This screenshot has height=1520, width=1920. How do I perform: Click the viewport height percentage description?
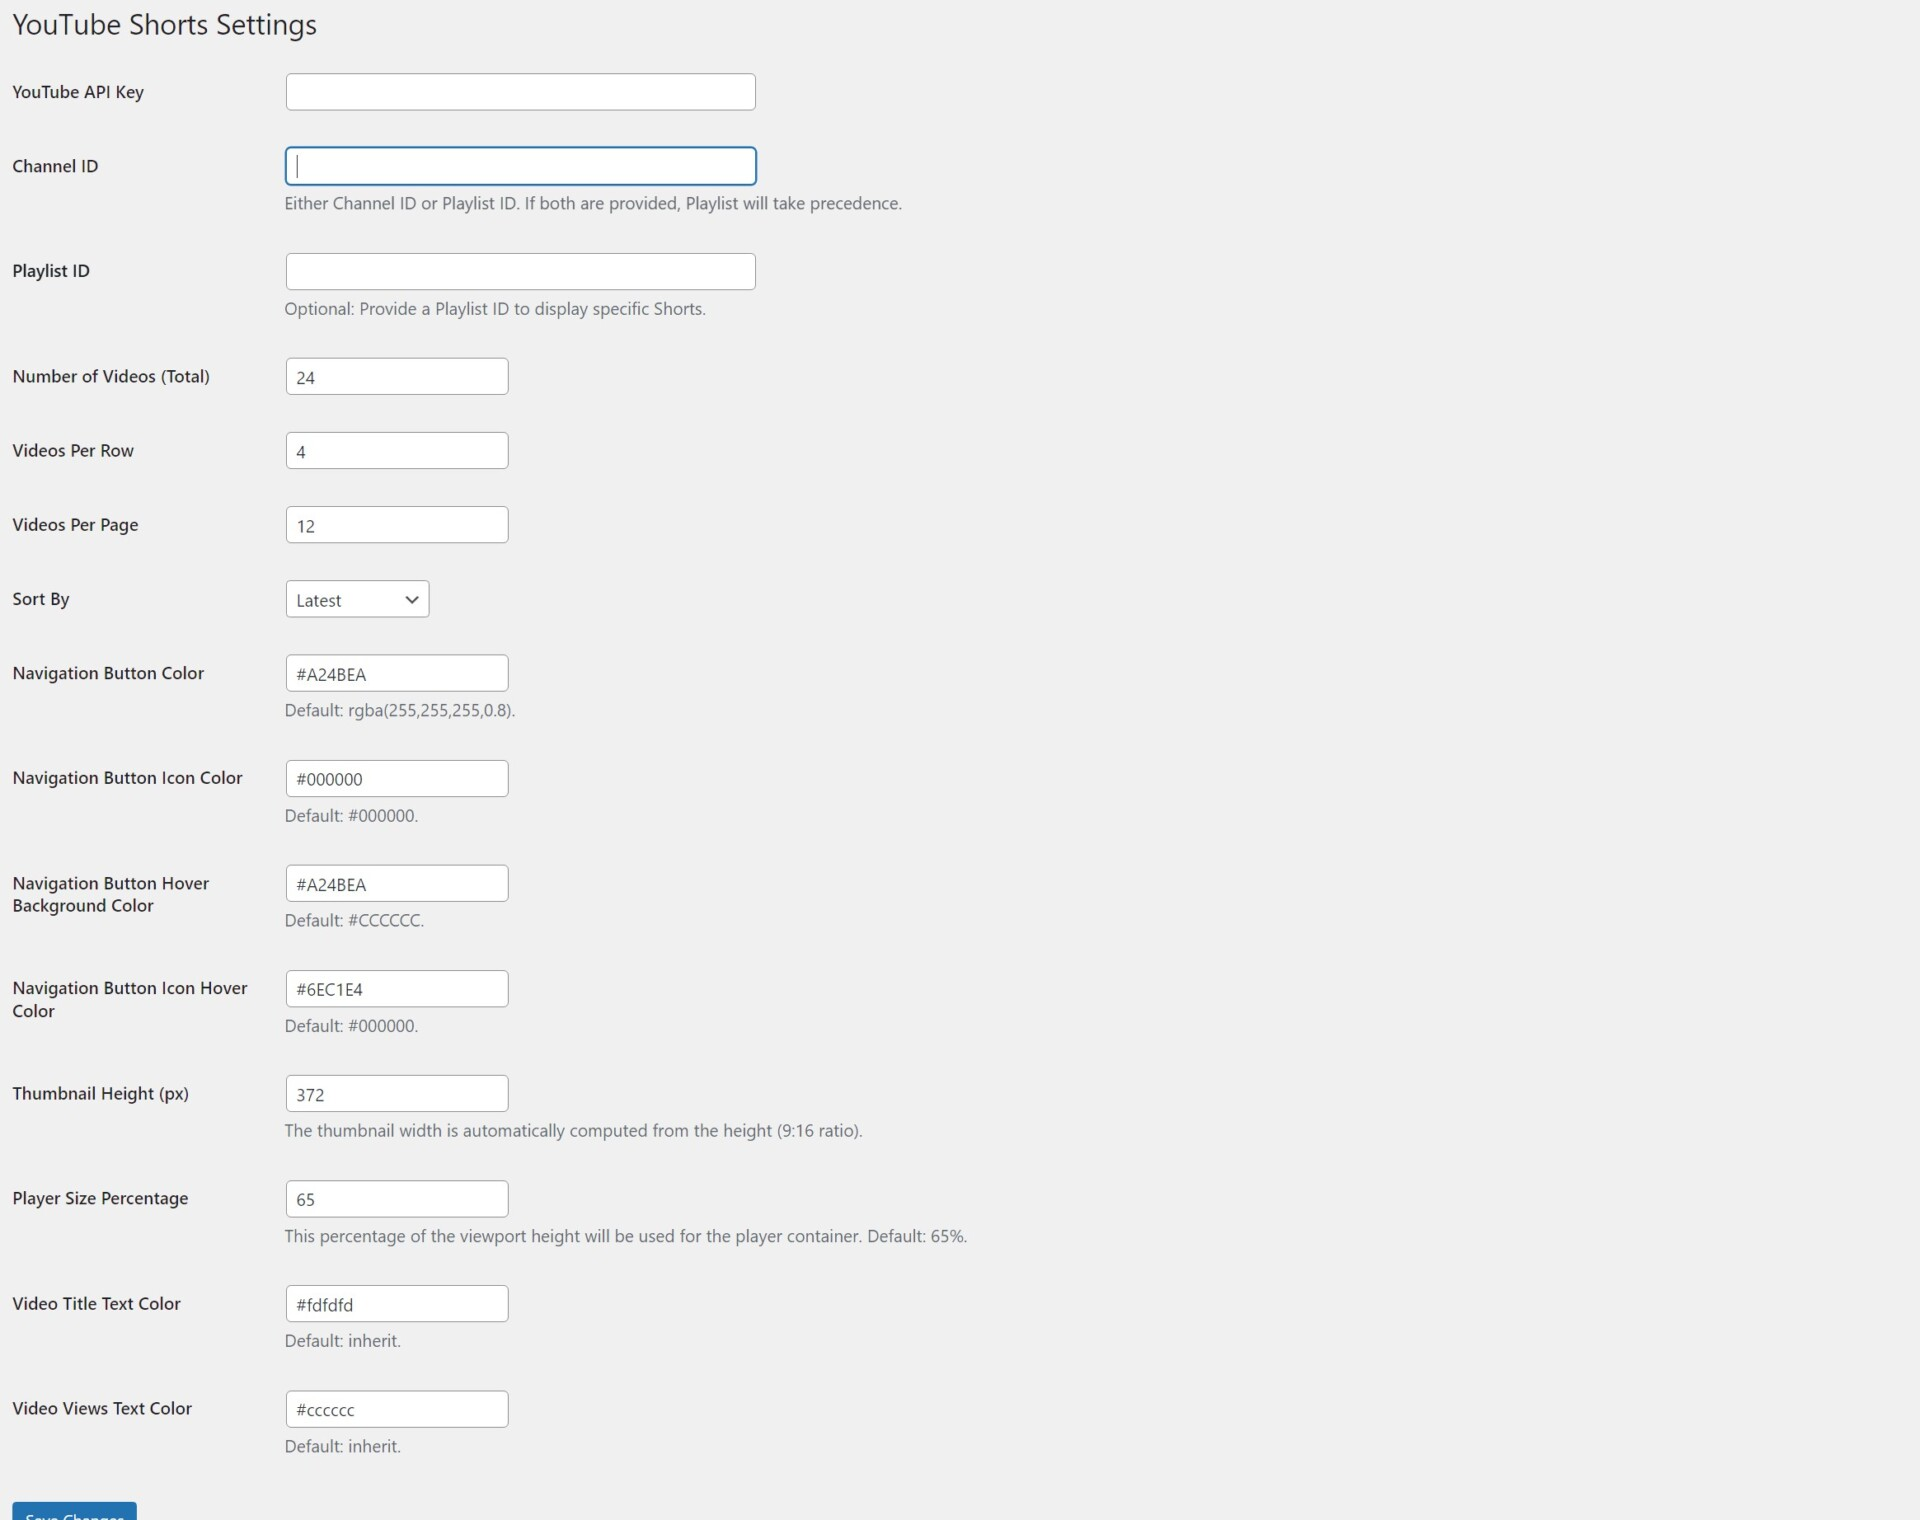[626, 1236]
